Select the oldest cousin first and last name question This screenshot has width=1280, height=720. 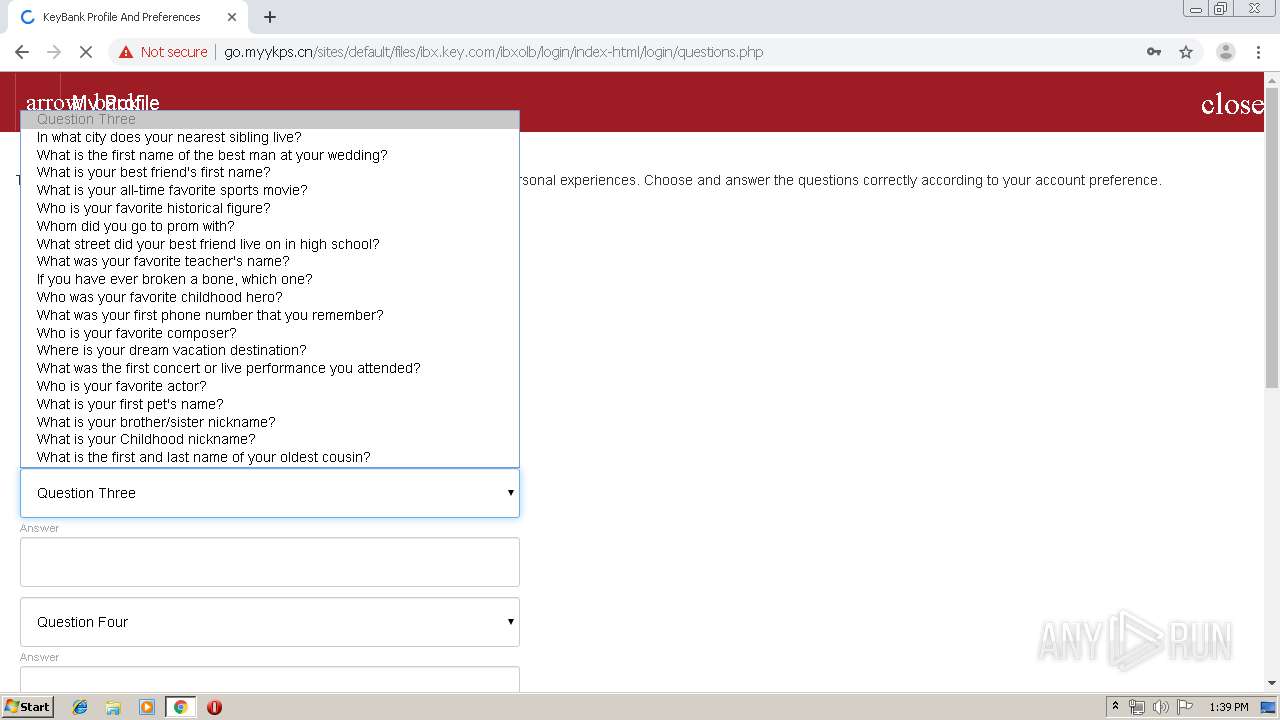[x=270, y=457]
